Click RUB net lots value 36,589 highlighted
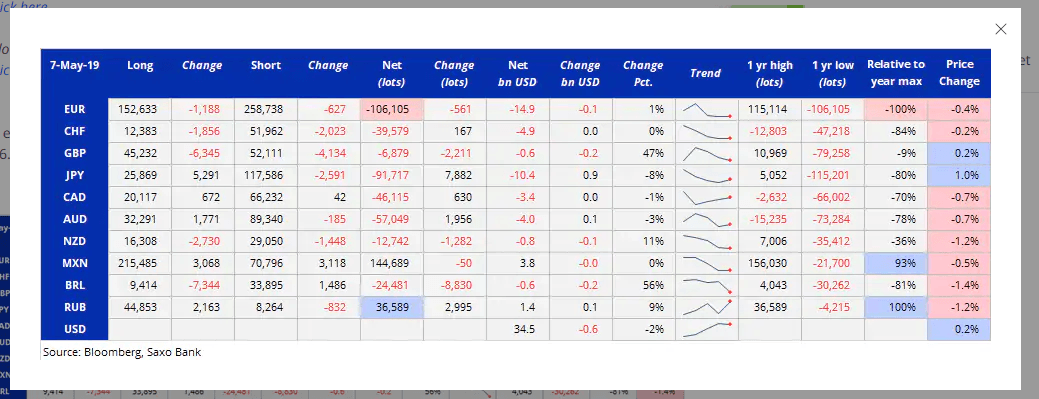 392,307
